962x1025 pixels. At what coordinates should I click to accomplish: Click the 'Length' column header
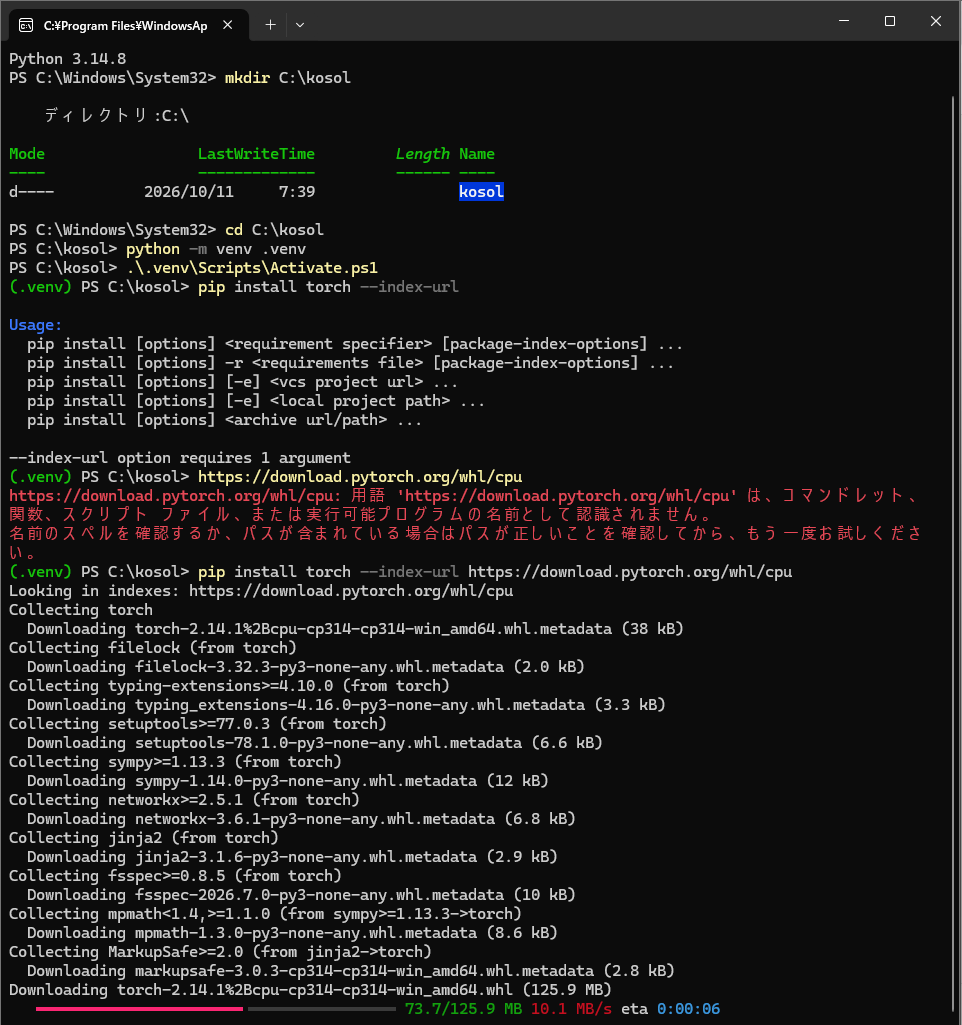coord(423,154)
